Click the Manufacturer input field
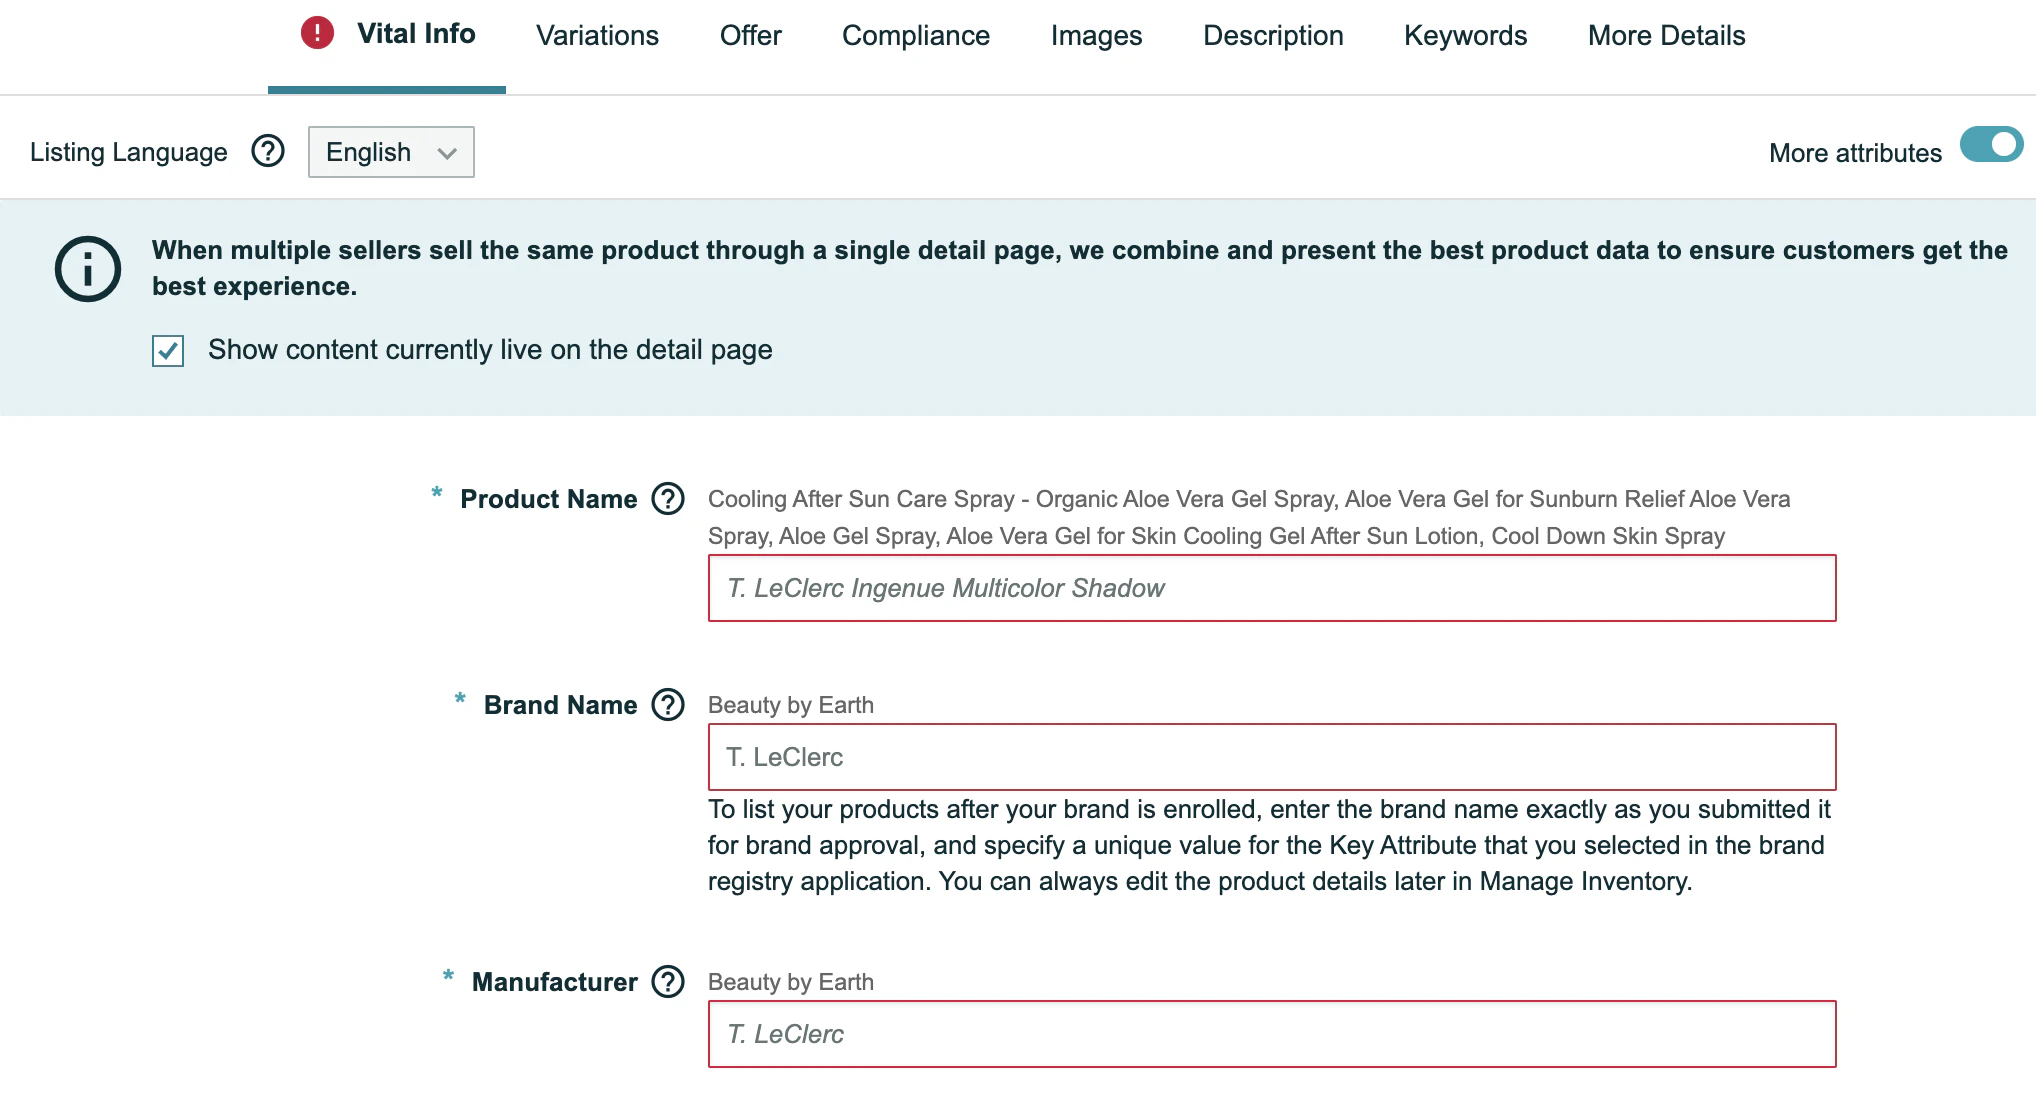Viewport: 2036px width, 1100px height. (1272, 1034)
